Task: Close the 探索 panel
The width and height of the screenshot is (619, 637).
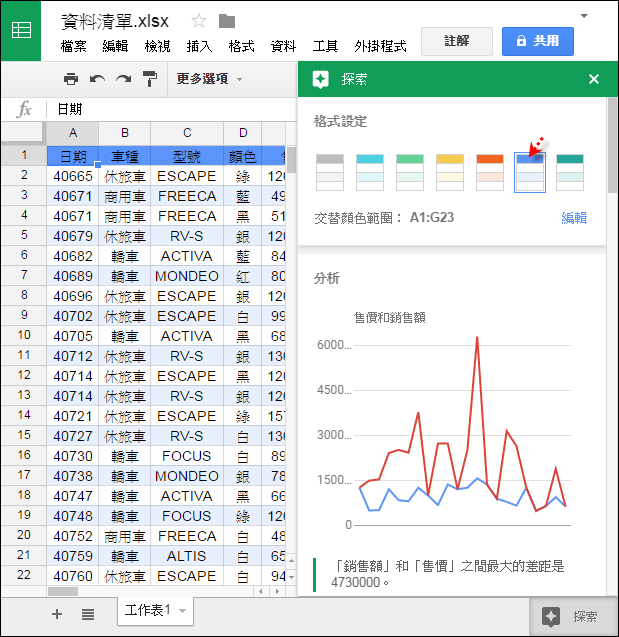Action: click(593, 79)
